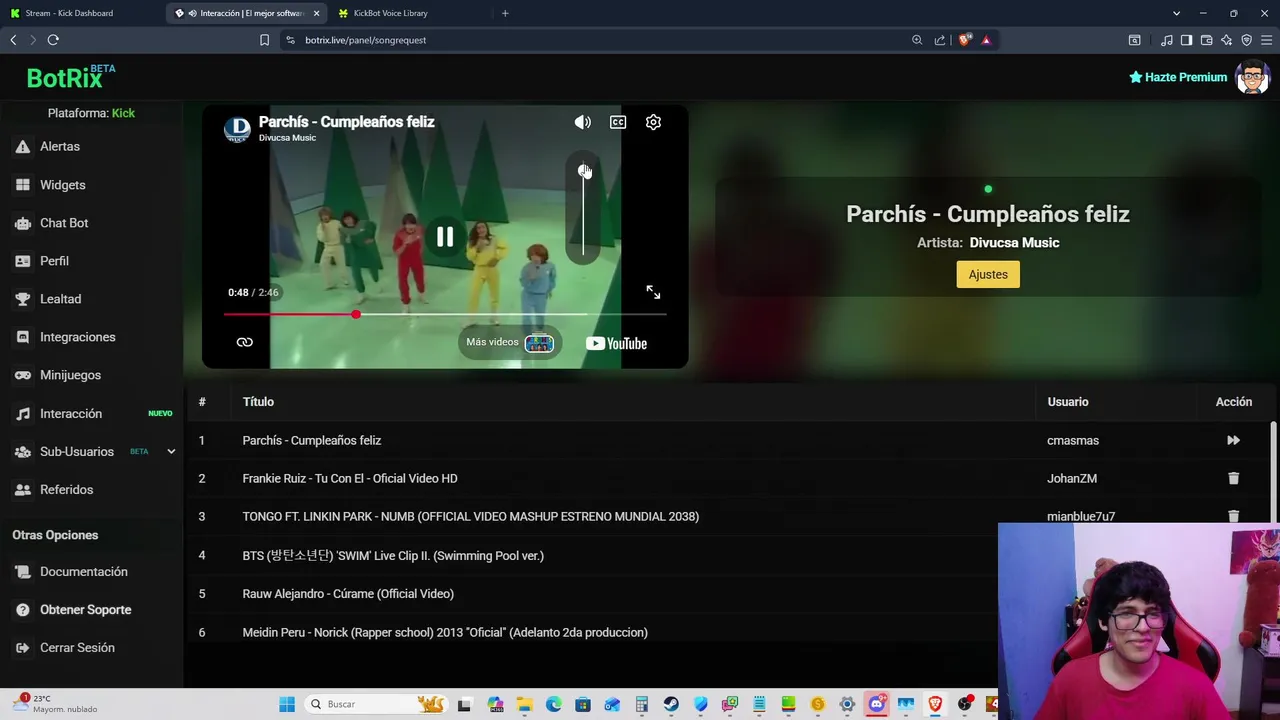Skip the Parchís song with forward icon

click(1233, 440)
